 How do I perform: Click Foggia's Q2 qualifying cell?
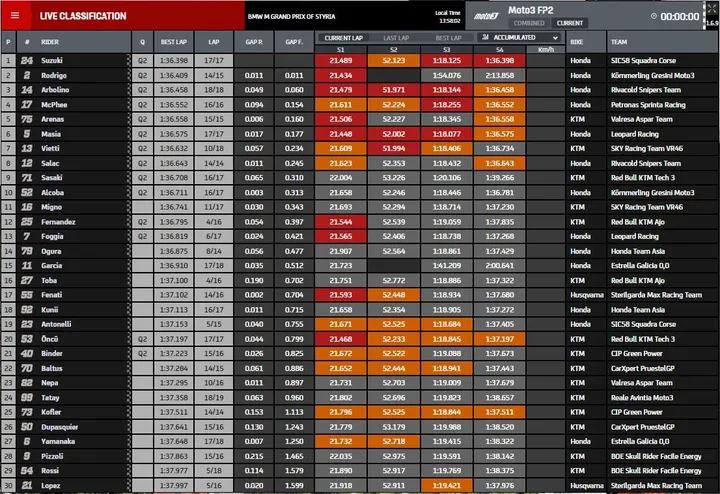(142, 236)
